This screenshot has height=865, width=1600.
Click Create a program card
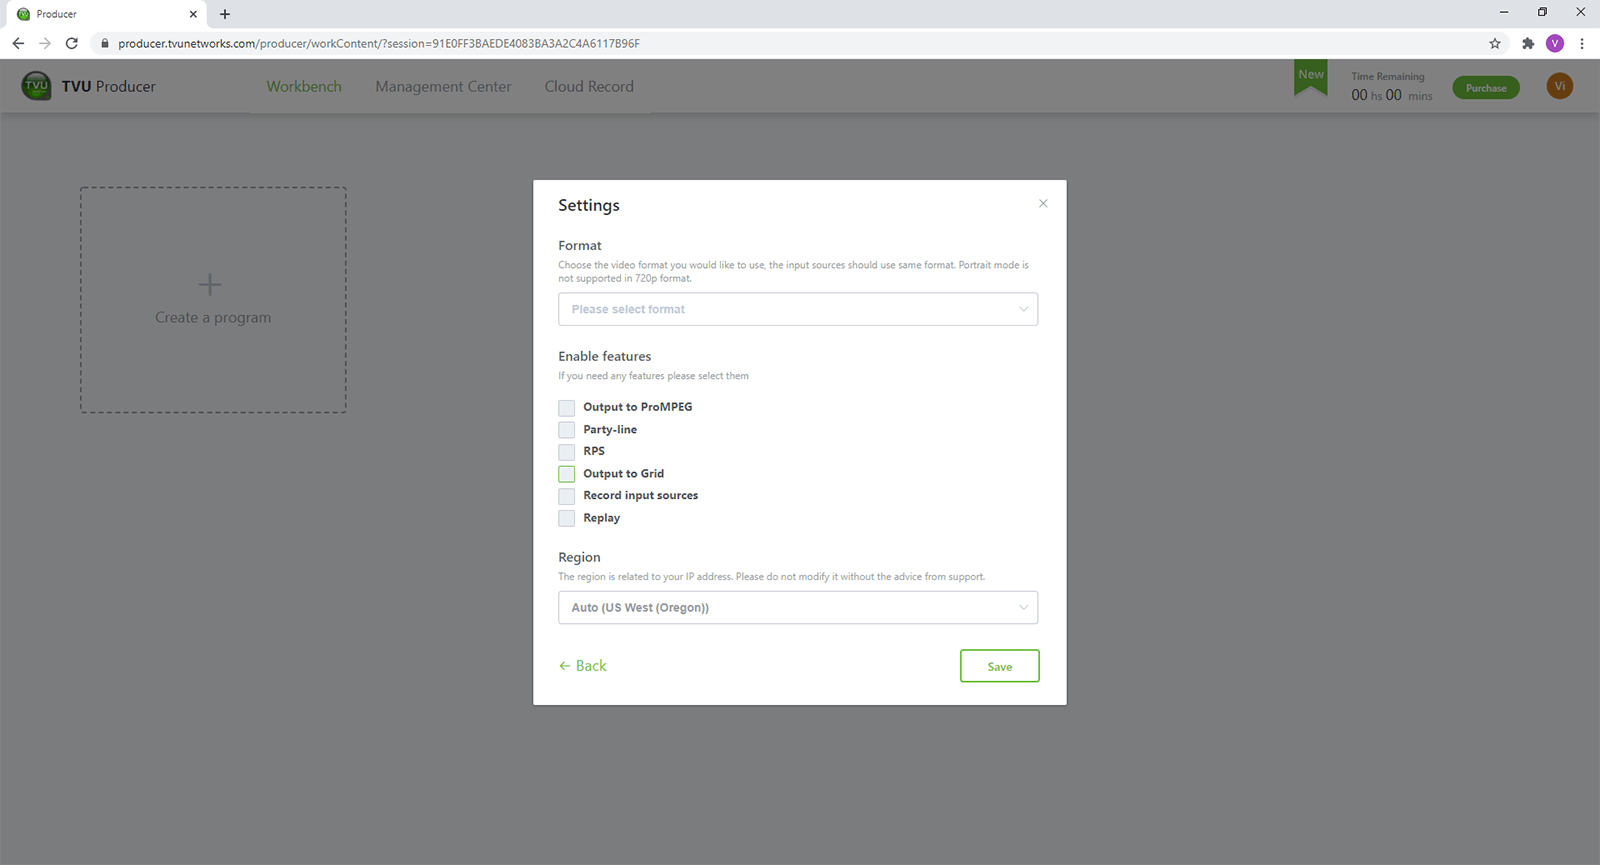(213, 300)
